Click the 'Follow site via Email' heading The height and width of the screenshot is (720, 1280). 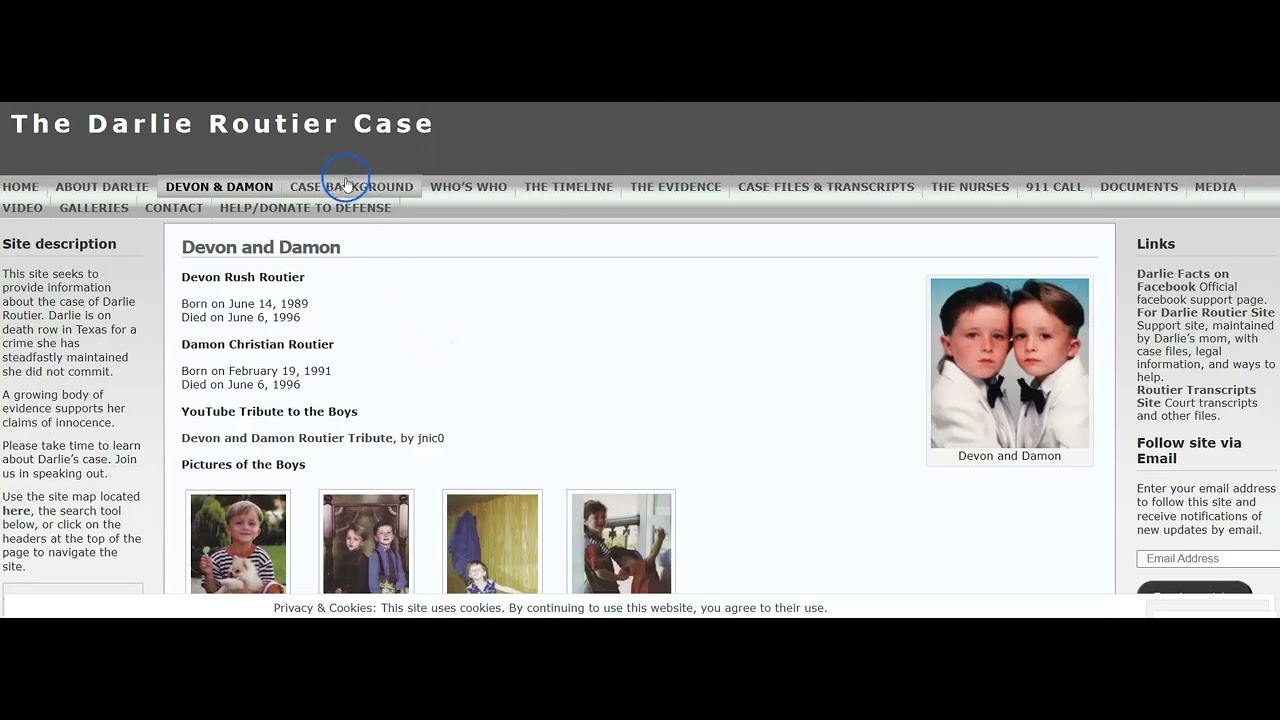(1189, 451)
